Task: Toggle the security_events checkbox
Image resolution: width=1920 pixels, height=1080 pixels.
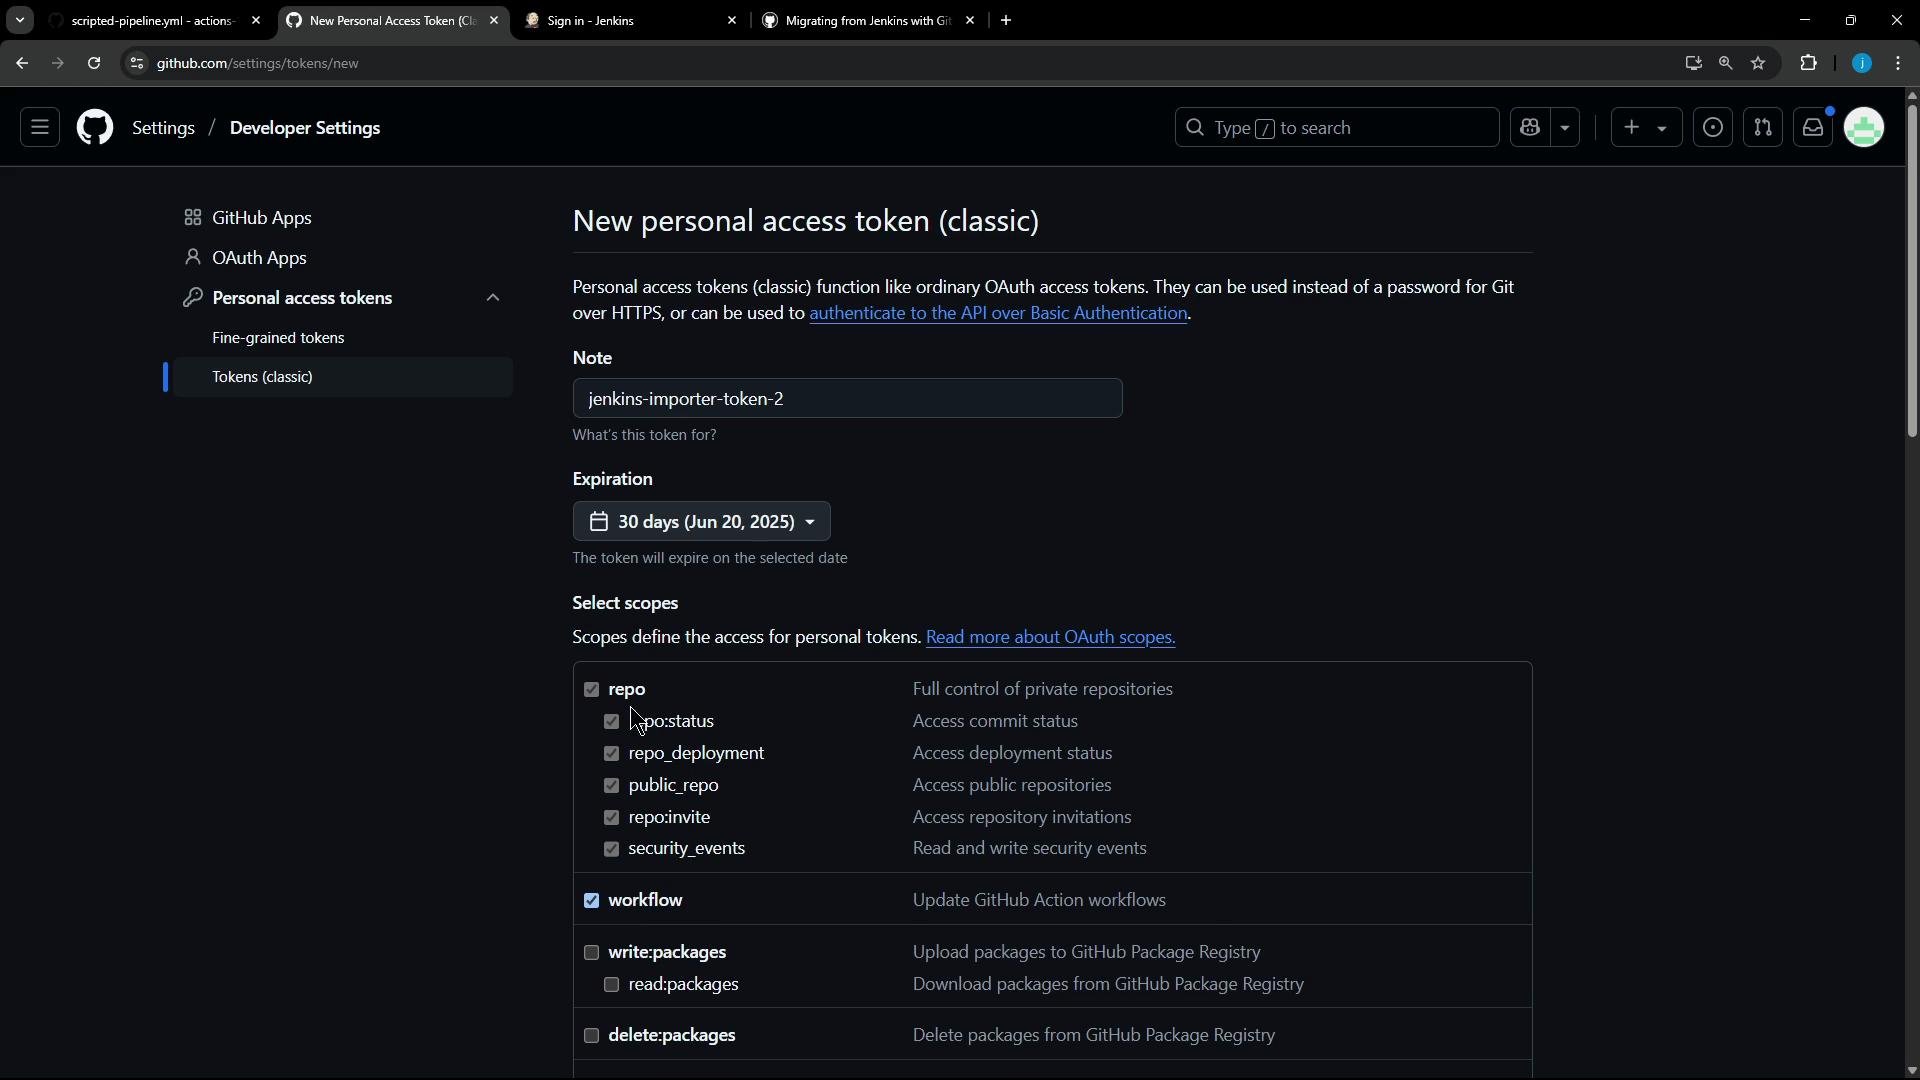Action: 611,849
